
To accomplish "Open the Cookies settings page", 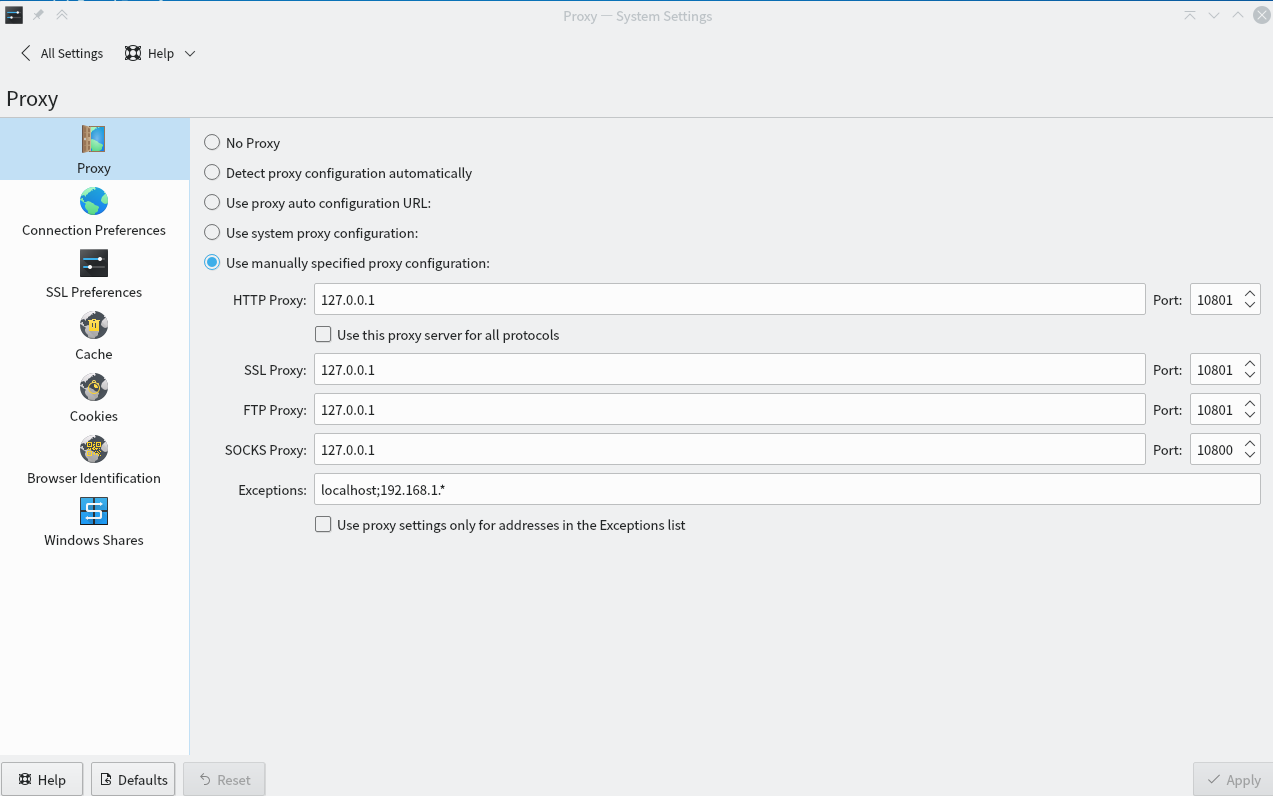I will pyautogui.click(x=93, y=398).
